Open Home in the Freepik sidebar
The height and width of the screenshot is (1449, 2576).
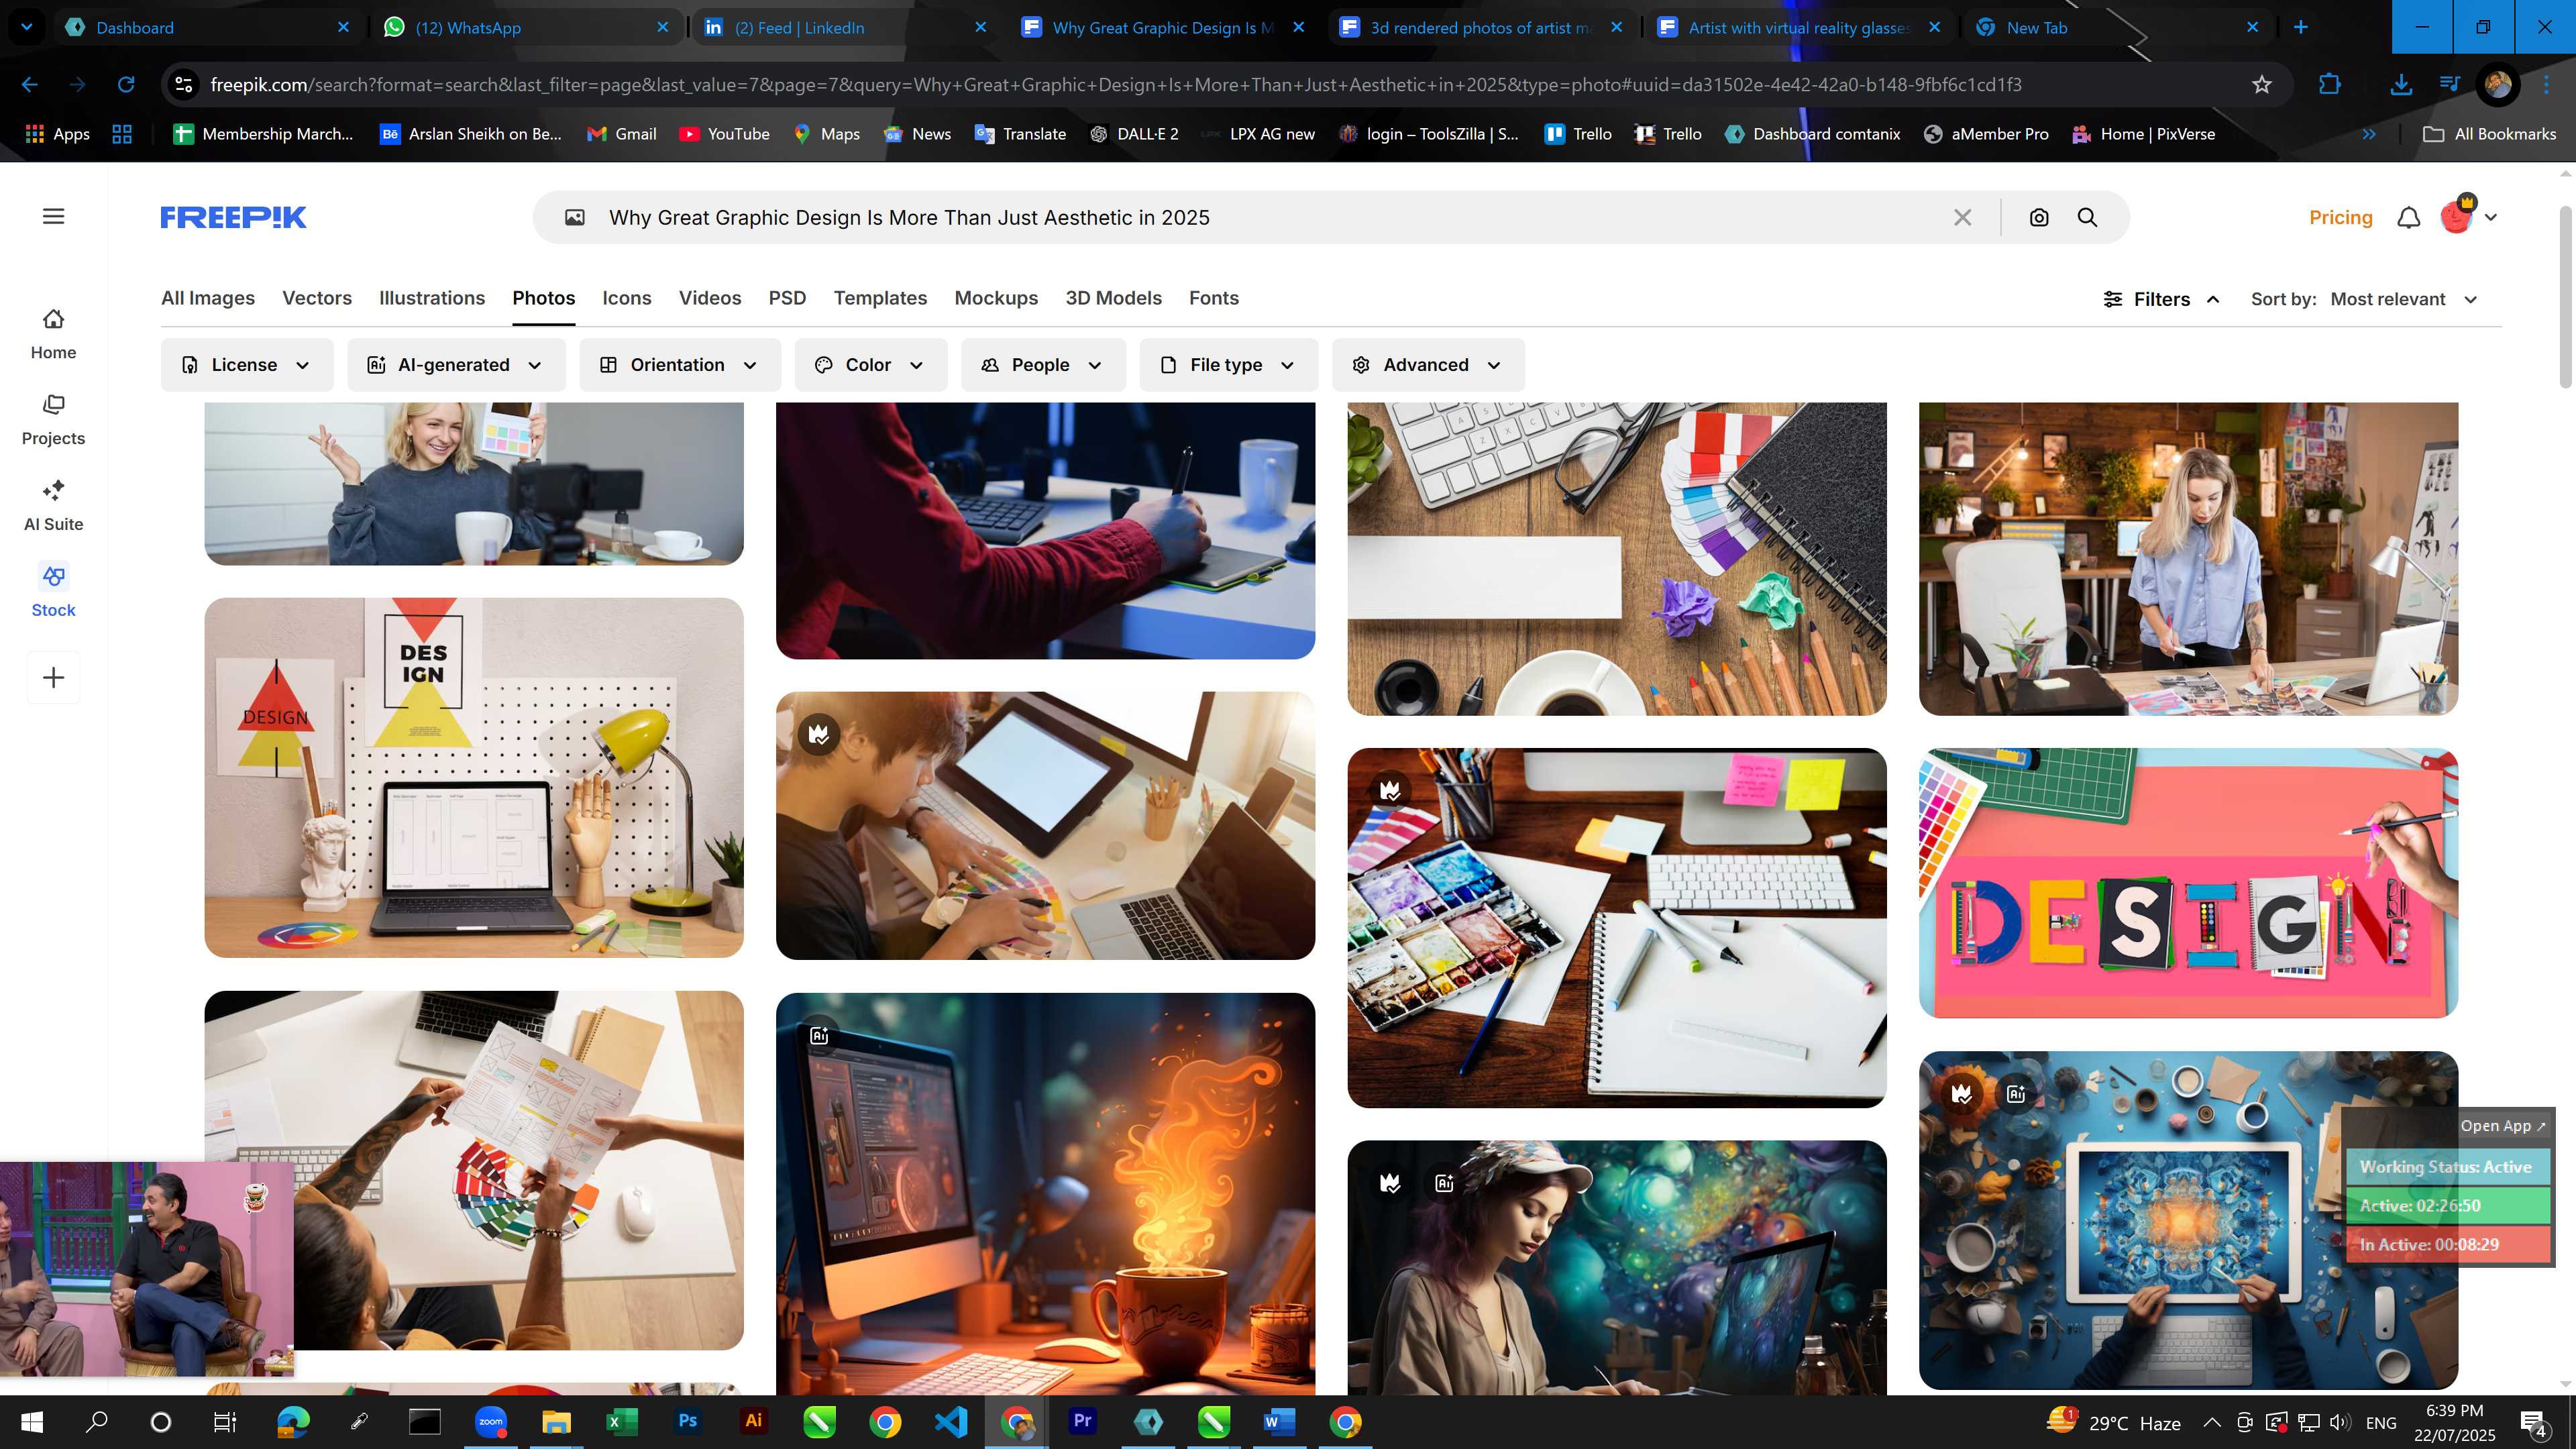(x=53, y=334)
